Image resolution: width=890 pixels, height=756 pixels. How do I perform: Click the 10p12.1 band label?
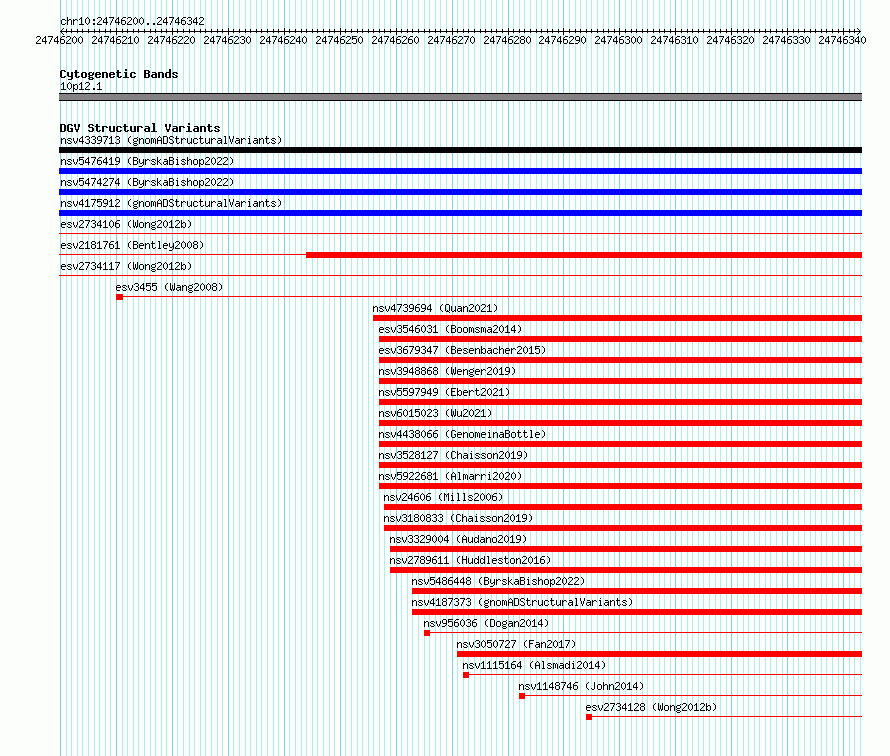81,86
